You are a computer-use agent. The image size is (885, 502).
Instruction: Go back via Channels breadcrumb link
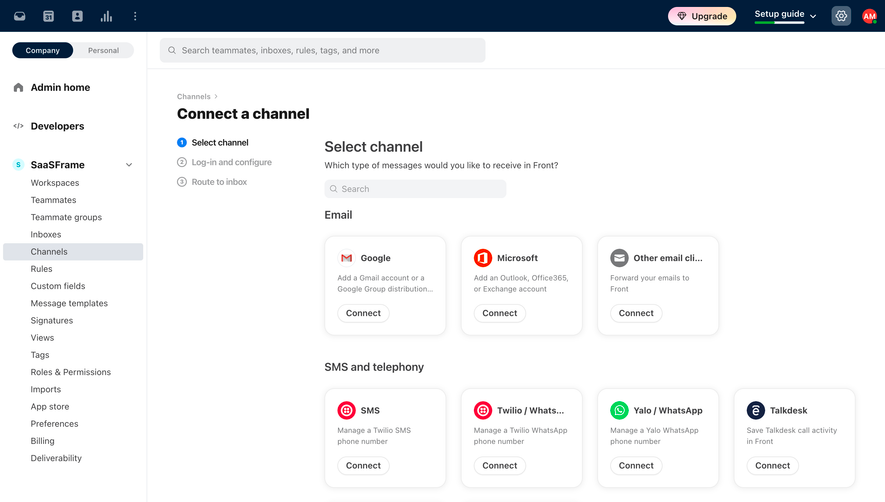194,97
